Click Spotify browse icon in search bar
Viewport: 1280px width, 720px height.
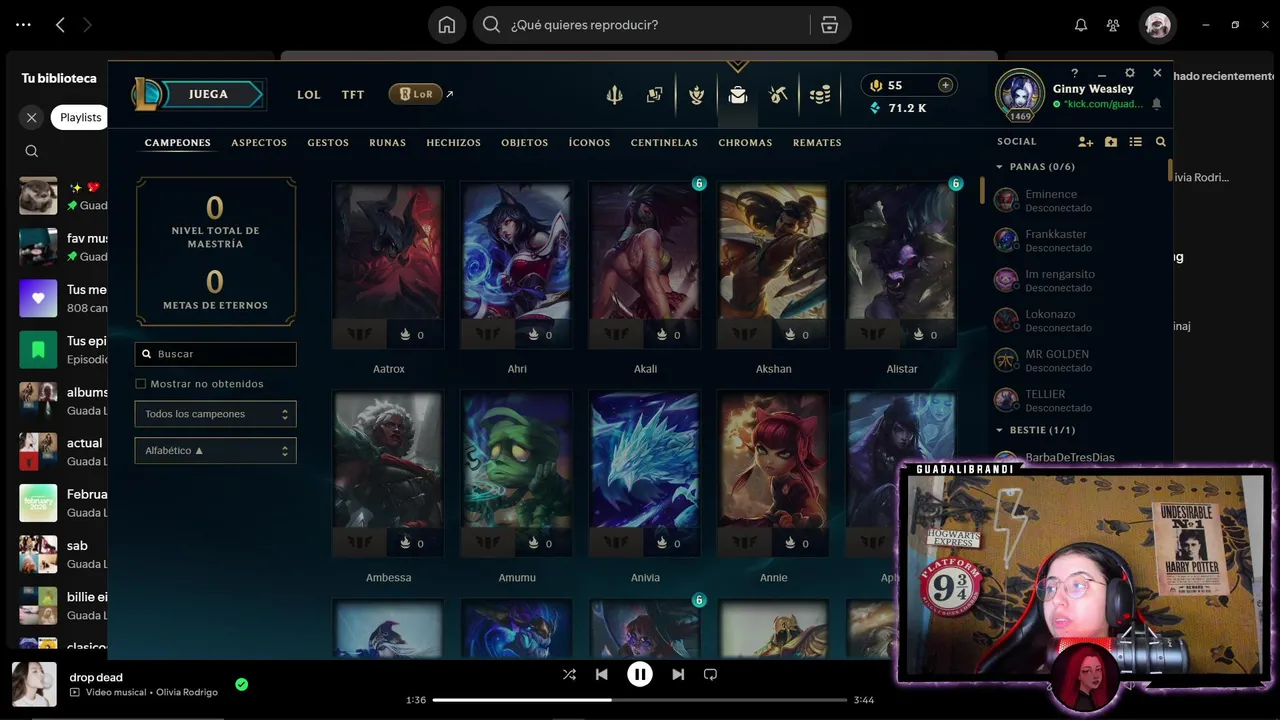click(x=829, y=25)
